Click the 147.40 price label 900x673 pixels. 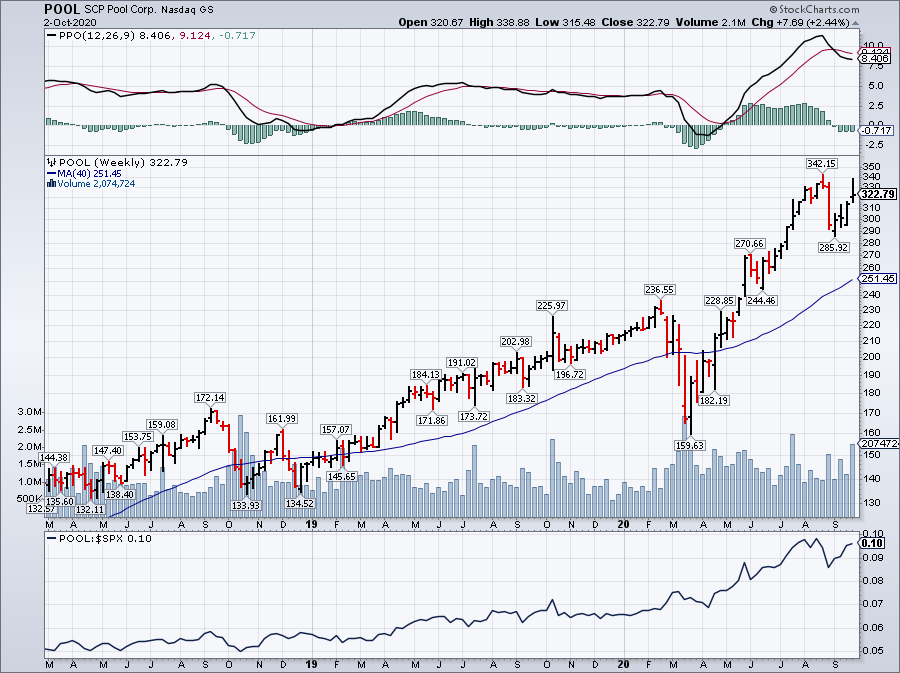pos(108,450)
